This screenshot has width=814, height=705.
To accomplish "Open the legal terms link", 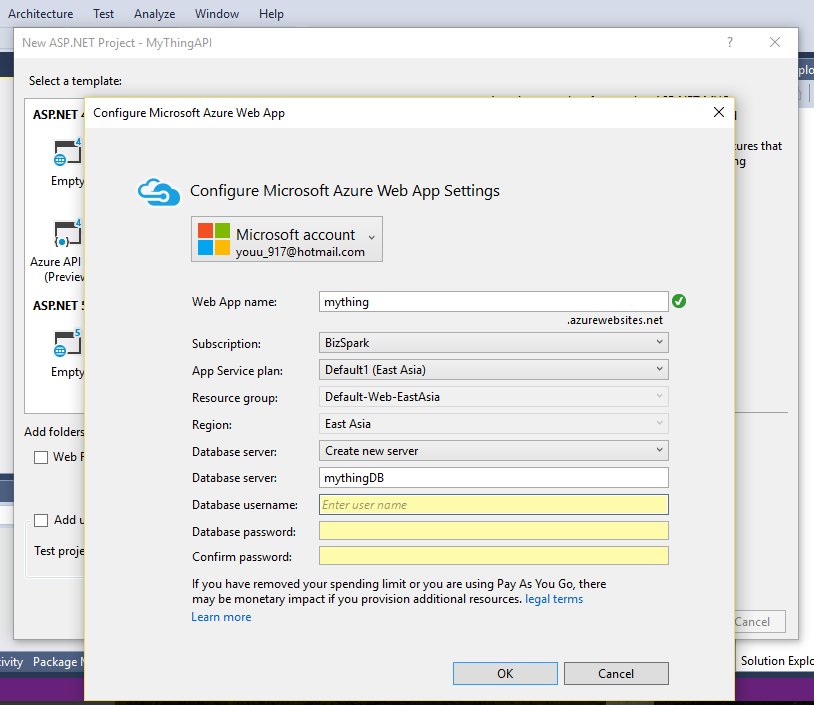I will click(x=553, y=599).
